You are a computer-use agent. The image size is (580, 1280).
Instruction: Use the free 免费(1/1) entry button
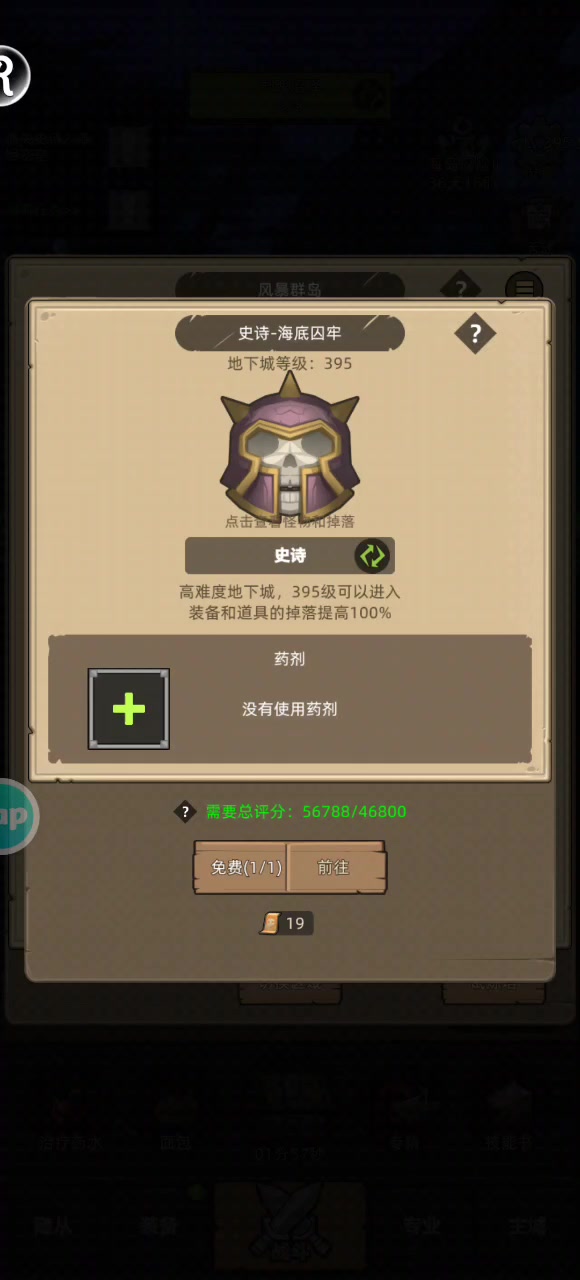pyautogui.click(x=241, y=867)
